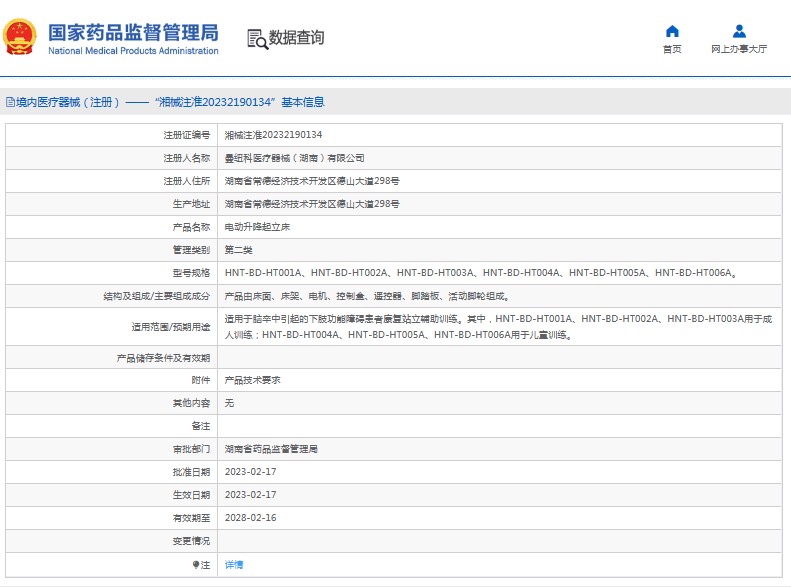Screen dimensions: 791x587
Task: Click the 备注 label
Action: [200, 426]
